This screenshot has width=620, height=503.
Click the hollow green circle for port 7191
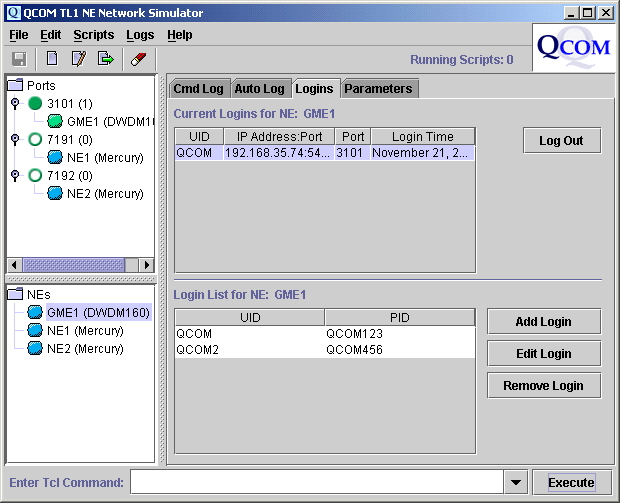click(35, 140)
